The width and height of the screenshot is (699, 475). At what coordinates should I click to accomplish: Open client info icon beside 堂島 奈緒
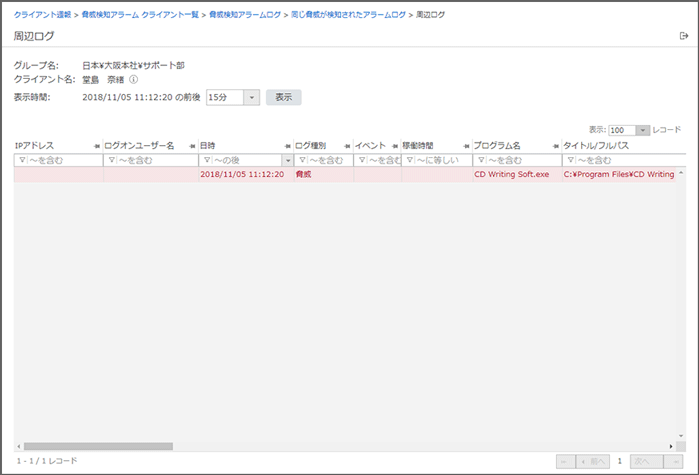coord(133,79)
